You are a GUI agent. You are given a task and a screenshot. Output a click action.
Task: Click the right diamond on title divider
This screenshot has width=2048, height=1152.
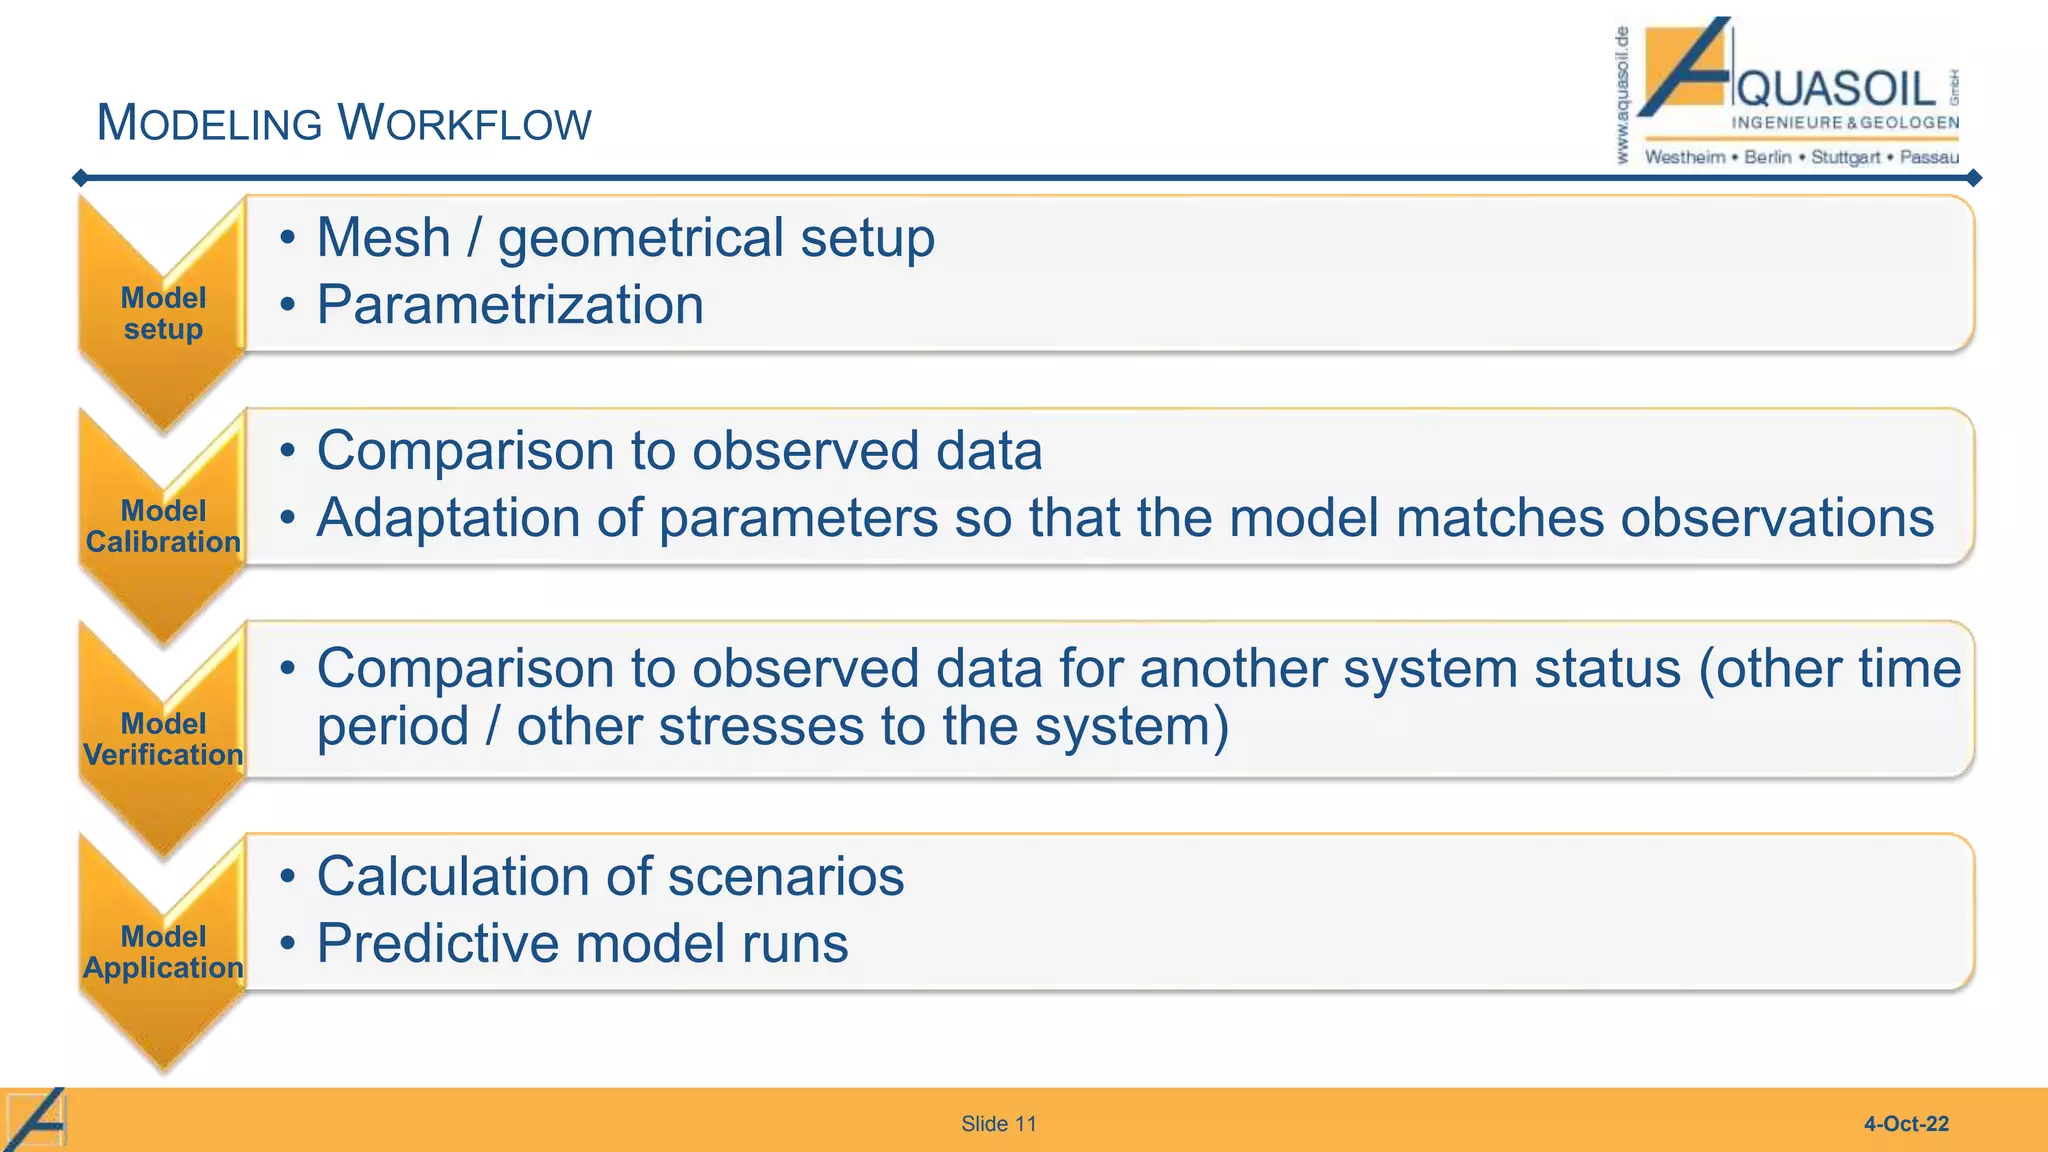click(1973, 178)
